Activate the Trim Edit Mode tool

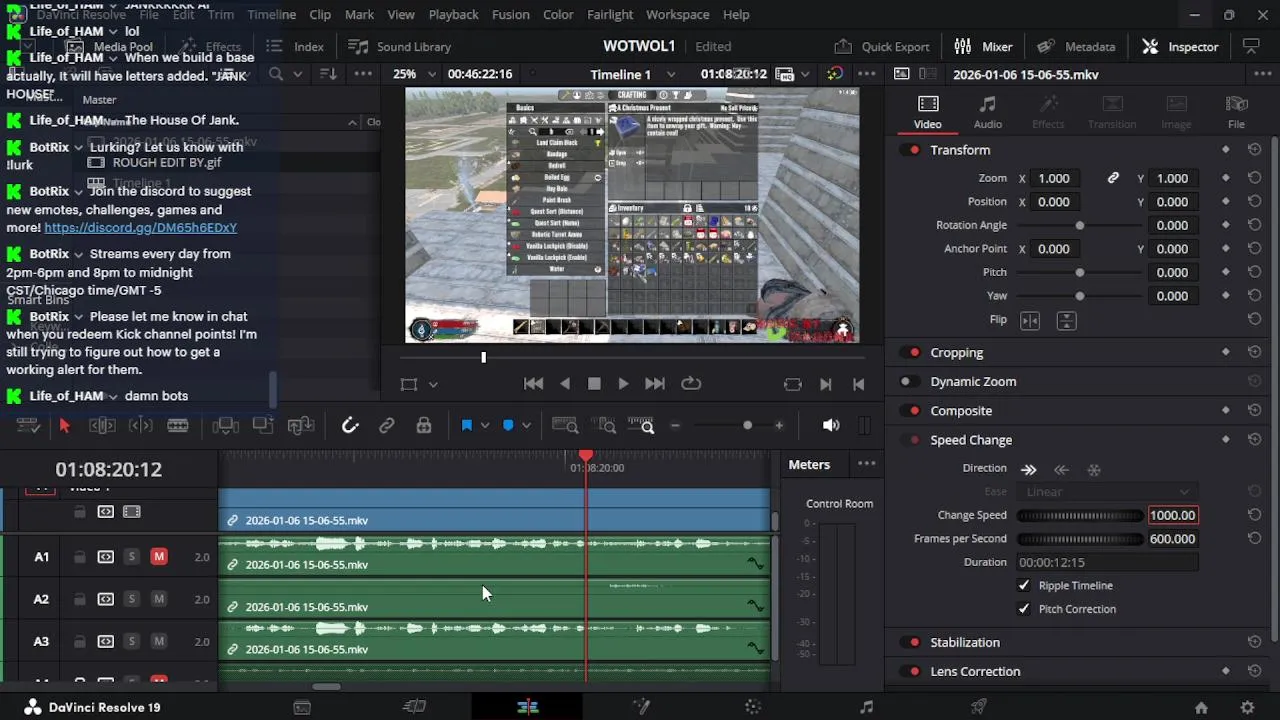(x=102, y=426)
